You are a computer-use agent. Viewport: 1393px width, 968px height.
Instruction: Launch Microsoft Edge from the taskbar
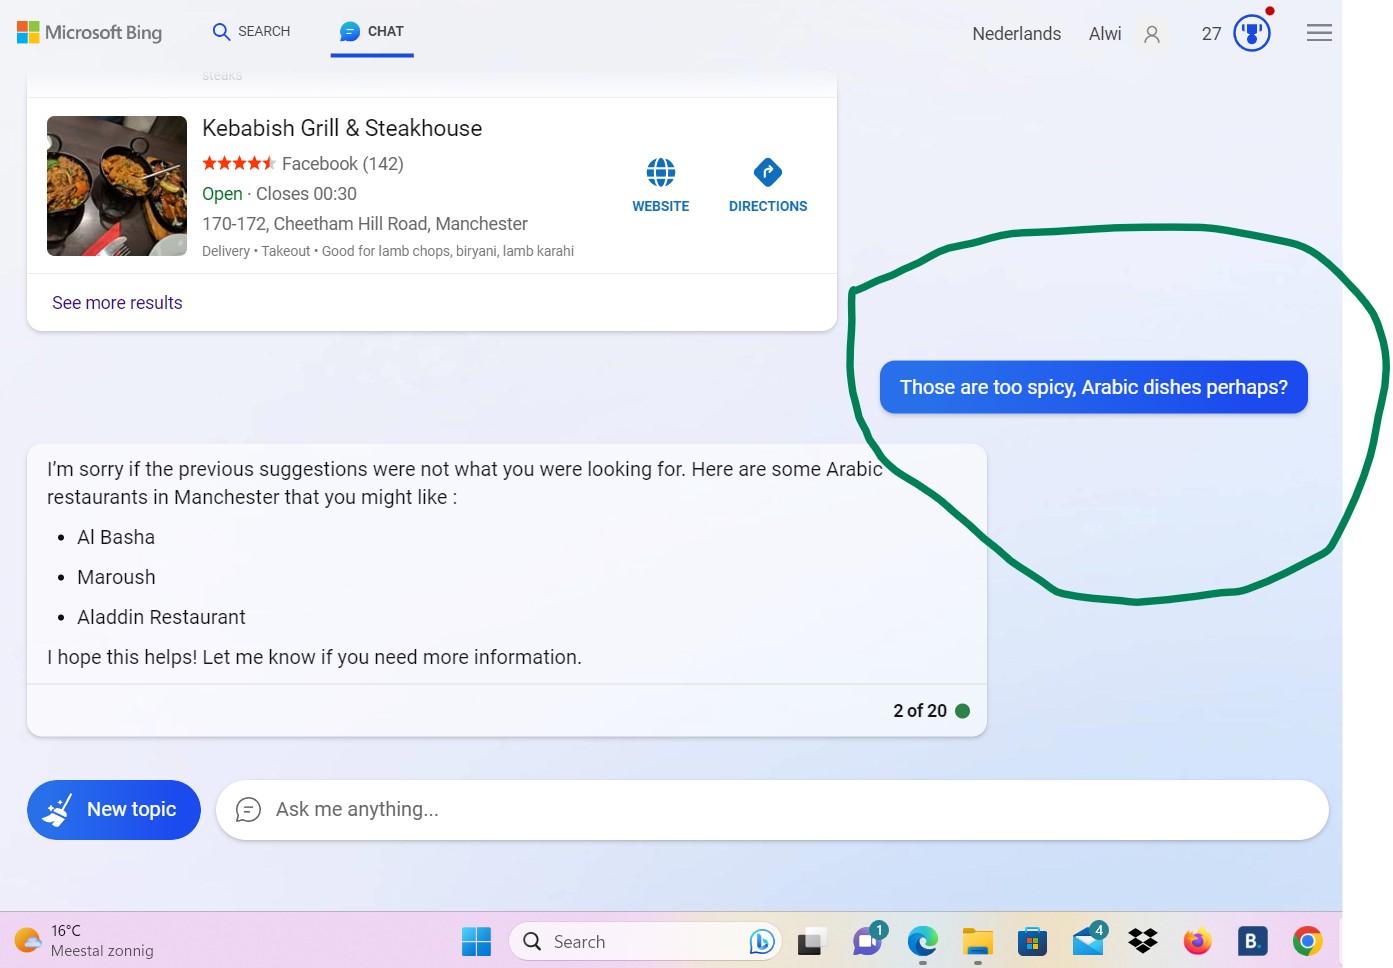(922, 940)
